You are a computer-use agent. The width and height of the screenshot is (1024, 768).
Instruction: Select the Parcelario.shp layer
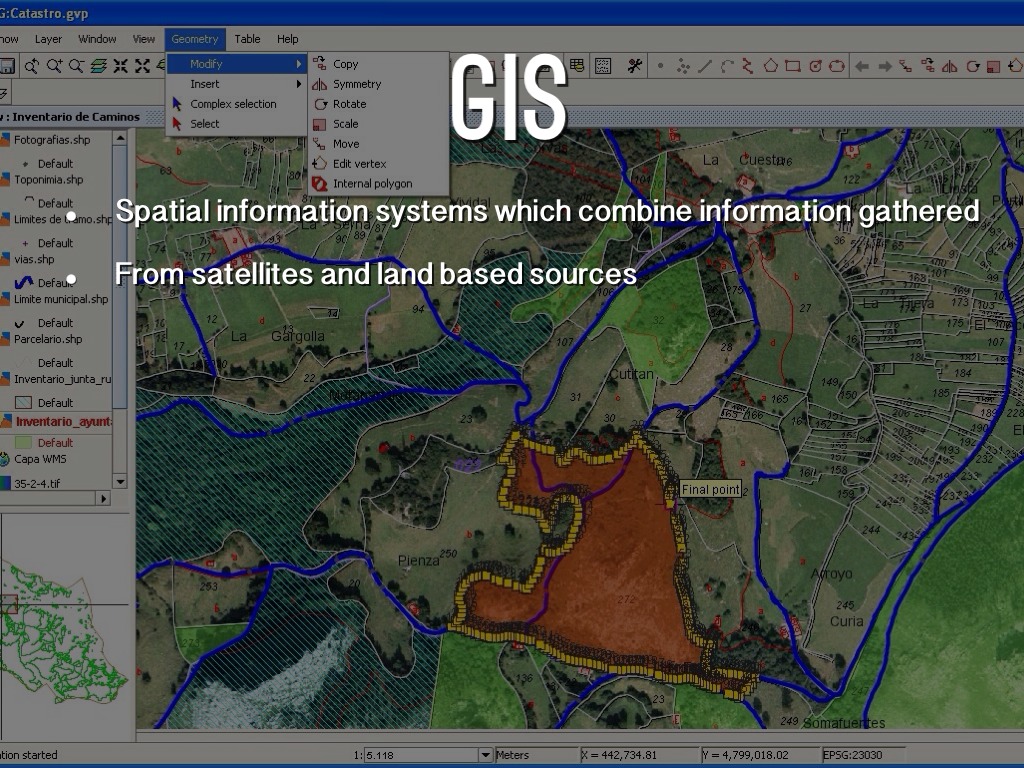point(47,339)
